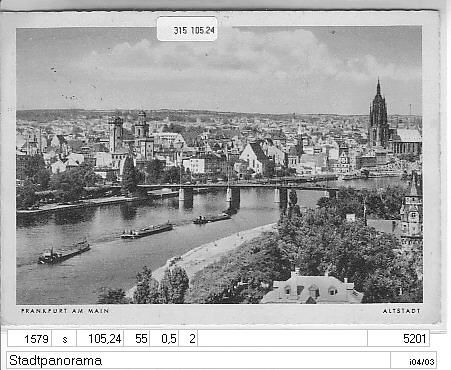
Task: Click the leftmost barge on the river
Action: coord(64,252)
